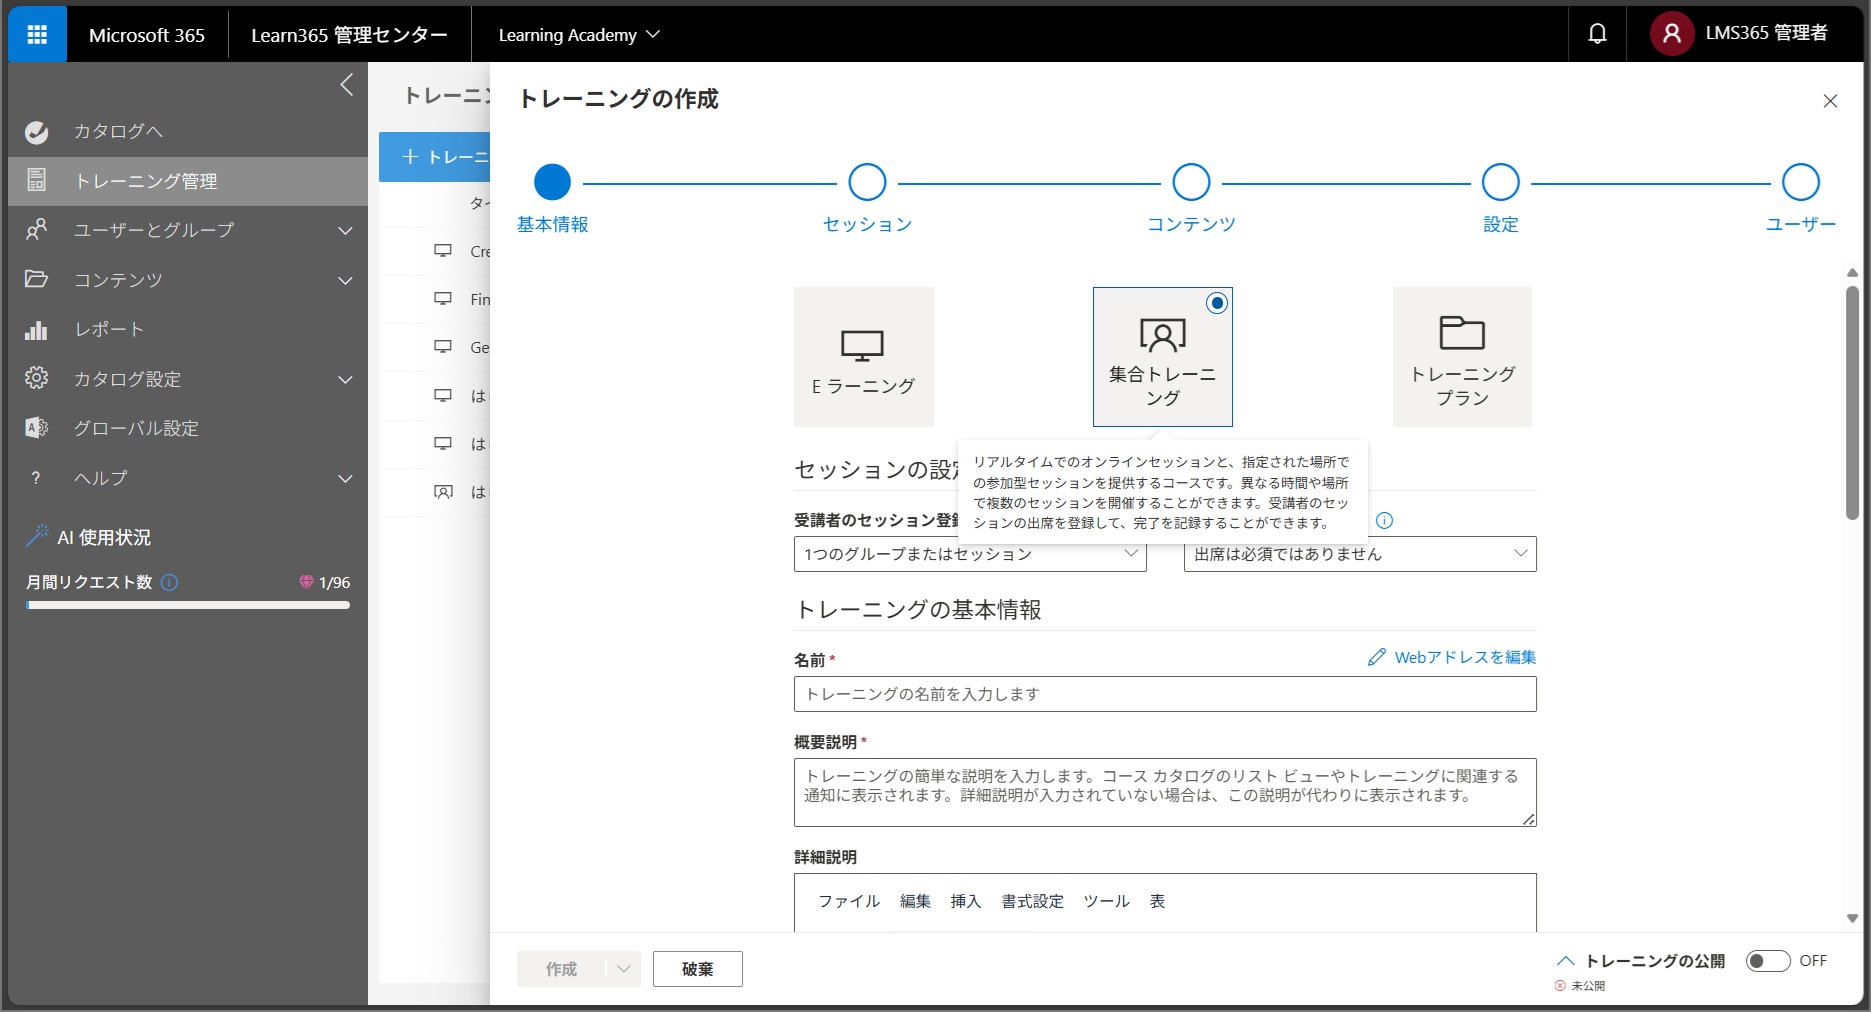Click the scrollbar down arrow
This screenshot has height=1012, width=1871.
point(1852,918)
